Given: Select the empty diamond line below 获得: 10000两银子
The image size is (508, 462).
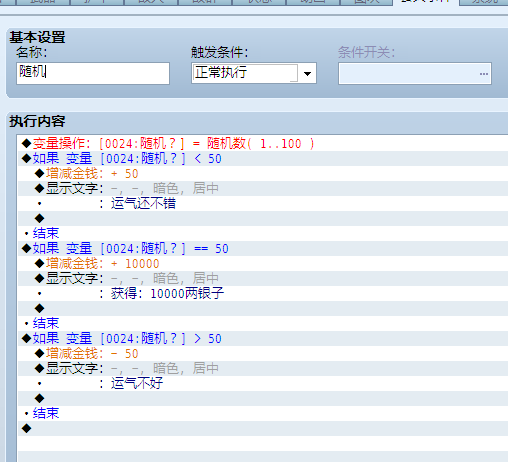Looking at the screenshot, I should pyautogui.click(x=263, y=309).
